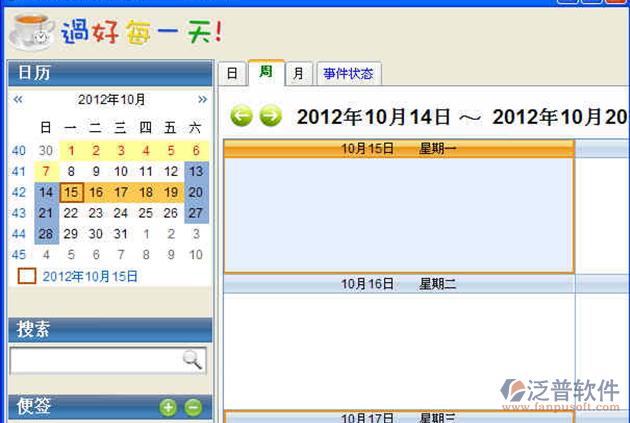Select week number 43 in calendar
Screen dimensions: 630x423
point(19,213)
